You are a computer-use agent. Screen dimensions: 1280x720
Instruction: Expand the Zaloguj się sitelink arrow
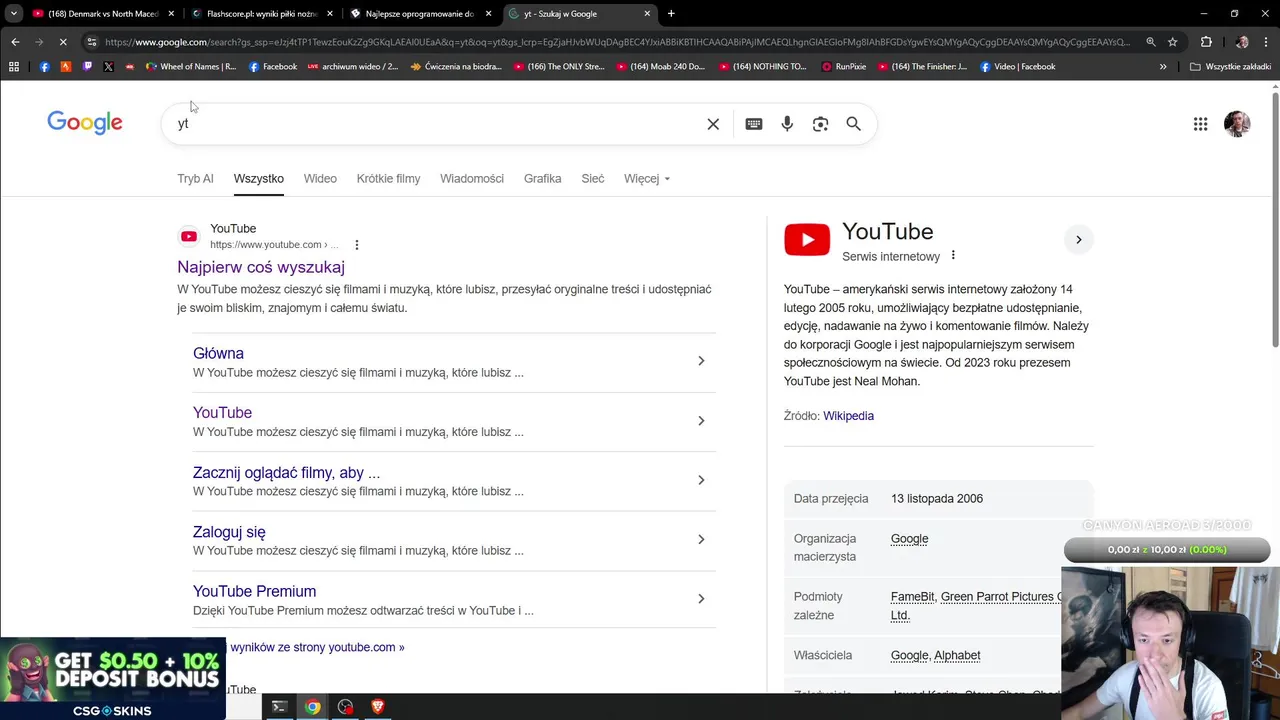701,539
